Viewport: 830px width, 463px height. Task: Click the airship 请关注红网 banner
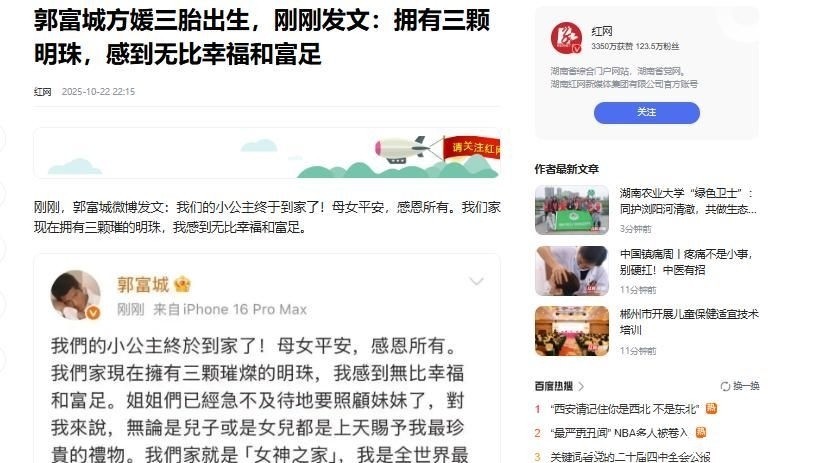click(x=267, y=153)
